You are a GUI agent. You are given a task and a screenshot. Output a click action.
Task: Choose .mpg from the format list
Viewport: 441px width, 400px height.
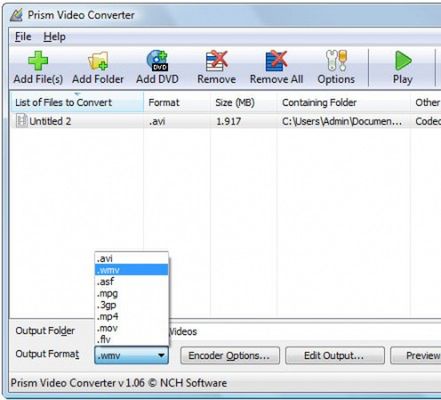click(132, 293)
